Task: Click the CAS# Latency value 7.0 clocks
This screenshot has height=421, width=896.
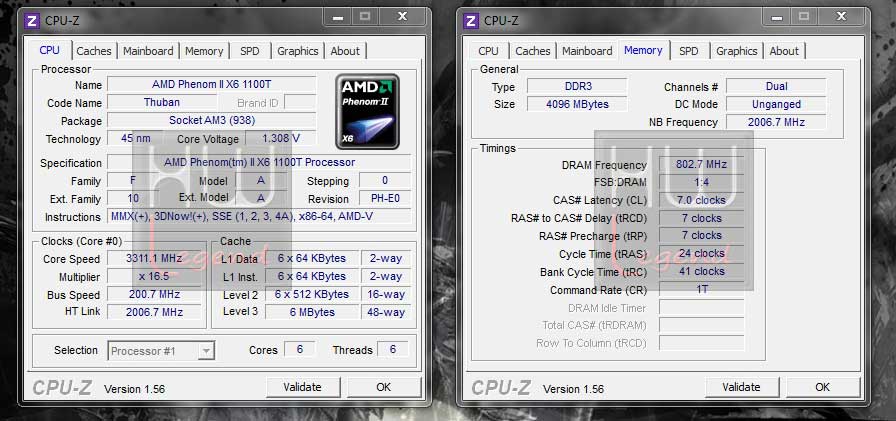Action: click(702, 200)
